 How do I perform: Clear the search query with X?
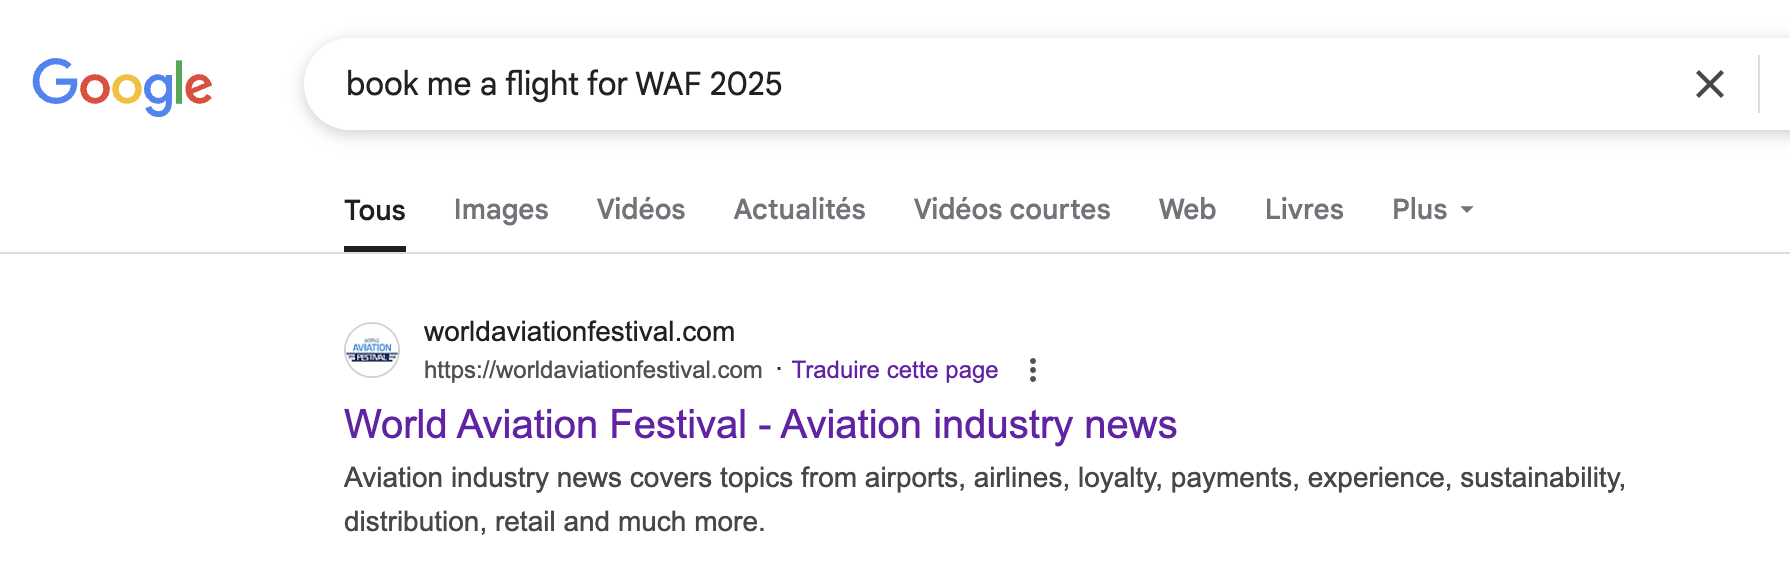(1710, 84)
